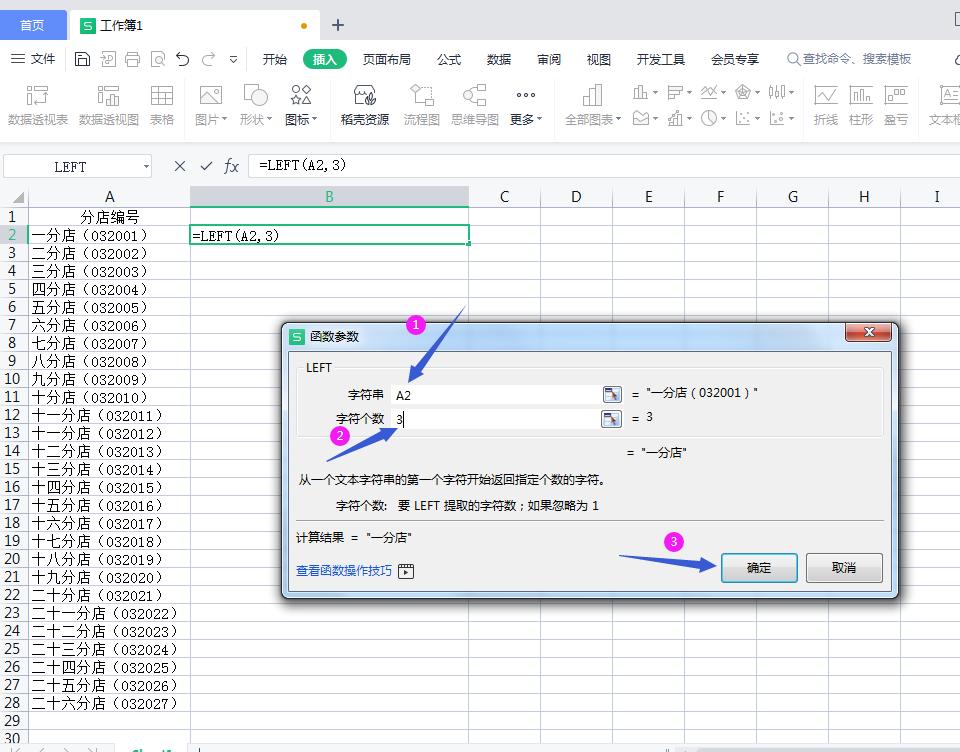
Task: Insert 柱形 sparkline
Action: [x=861, y=105]
